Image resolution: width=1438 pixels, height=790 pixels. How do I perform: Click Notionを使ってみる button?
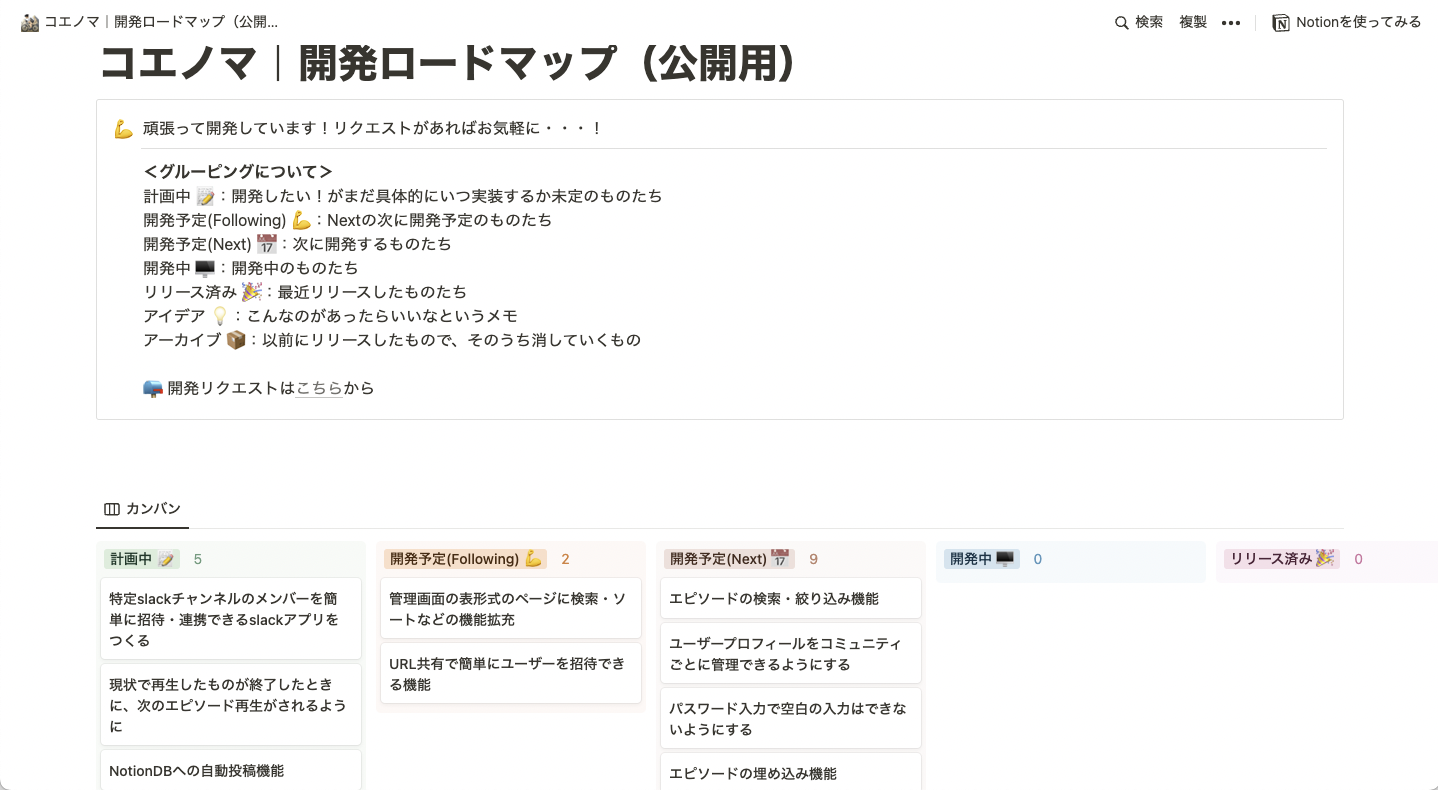pyautogui.click(x=1347, y=22)
